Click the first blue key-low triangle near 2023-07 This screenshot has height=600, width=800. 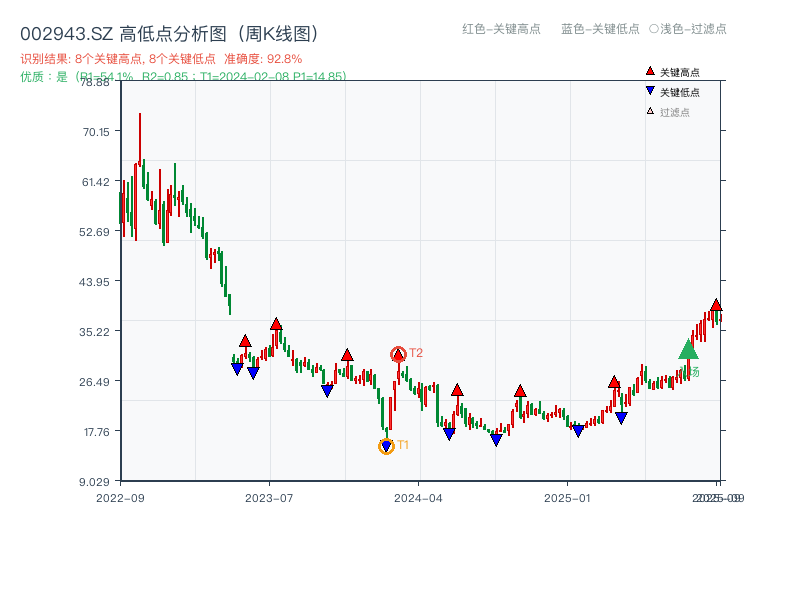pos(235,368)
